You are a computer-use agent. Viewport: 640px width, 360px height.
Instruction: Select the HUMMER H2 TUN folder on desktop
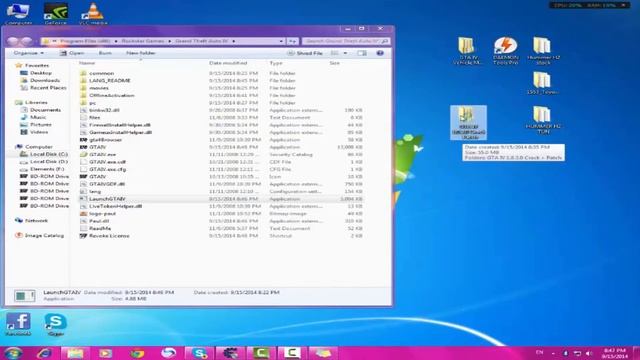543,120
